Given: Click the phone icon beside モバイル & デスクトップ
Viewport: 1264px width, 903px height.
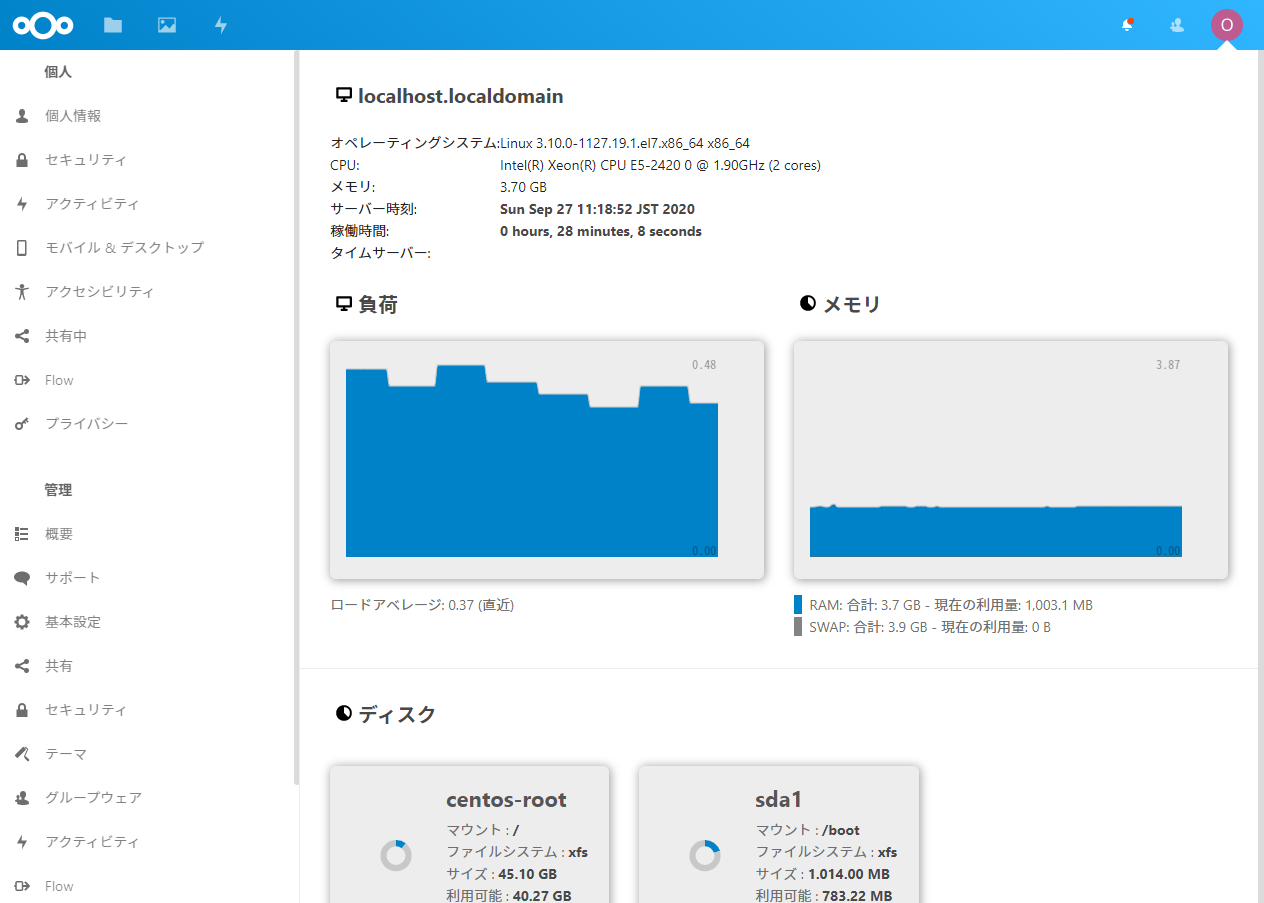Looking at the screenshot, I should point(22,248).
